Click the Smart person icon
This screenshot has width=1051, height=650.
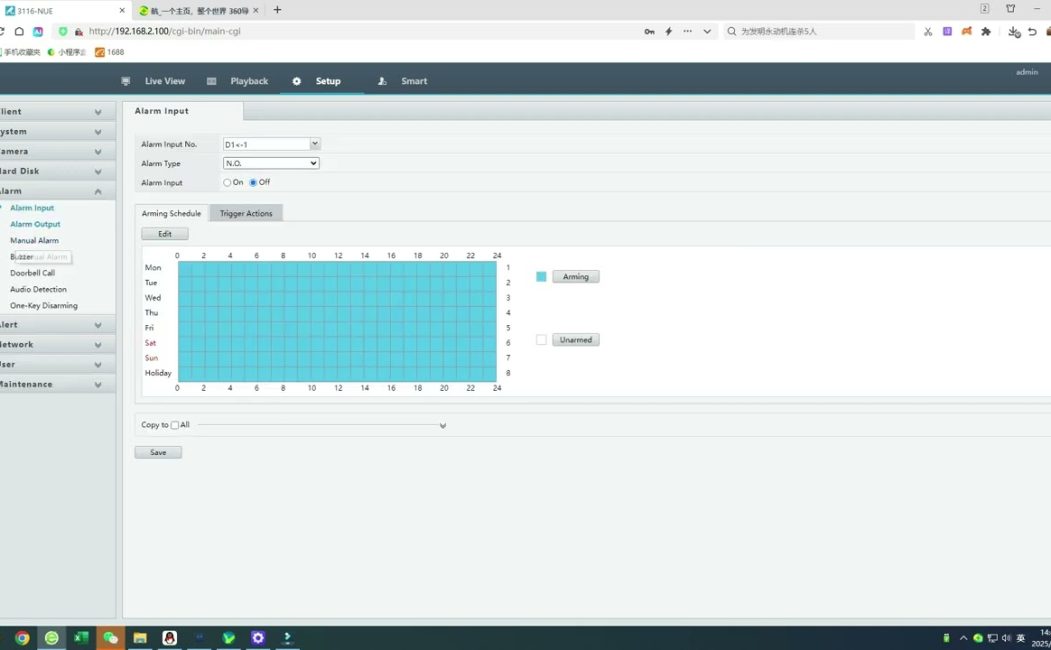coord(382,81)
